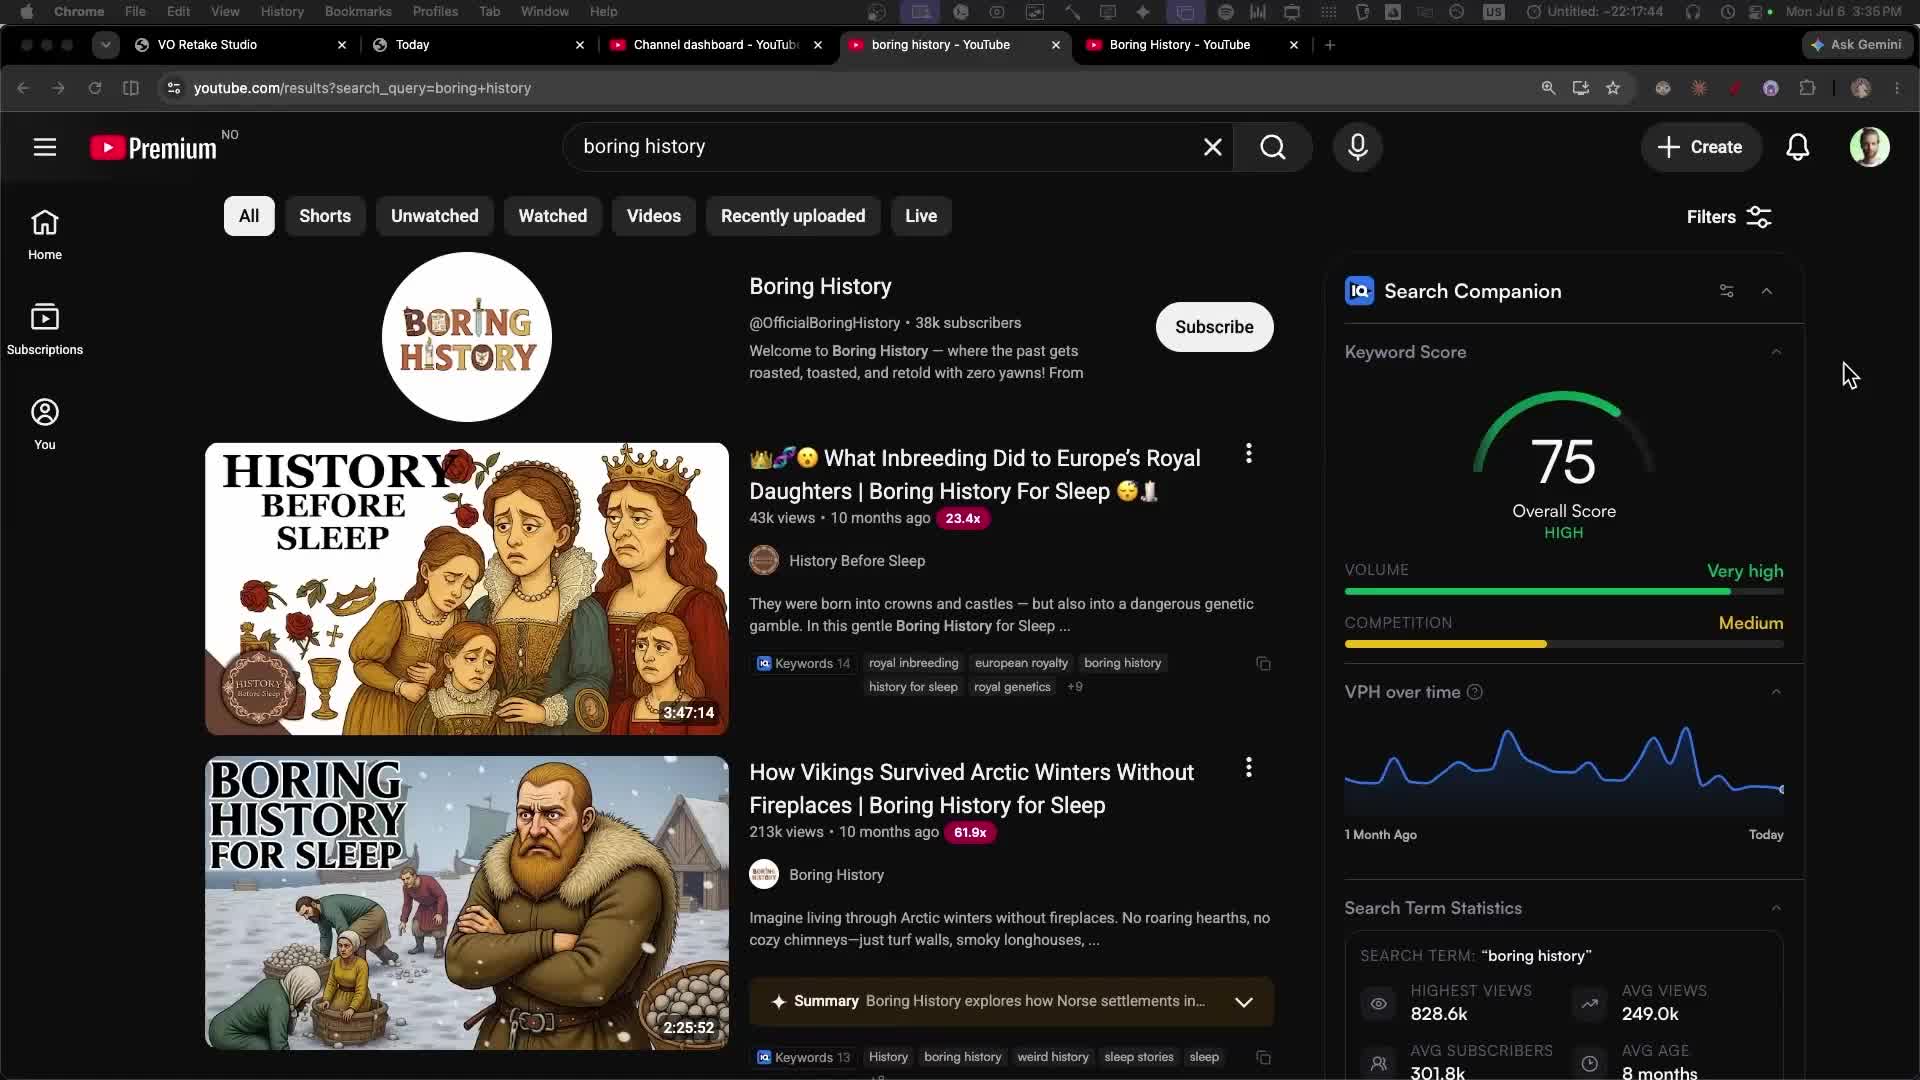
Task: Click the 'weird history' keyword tag
Action: point(1052,1057)
